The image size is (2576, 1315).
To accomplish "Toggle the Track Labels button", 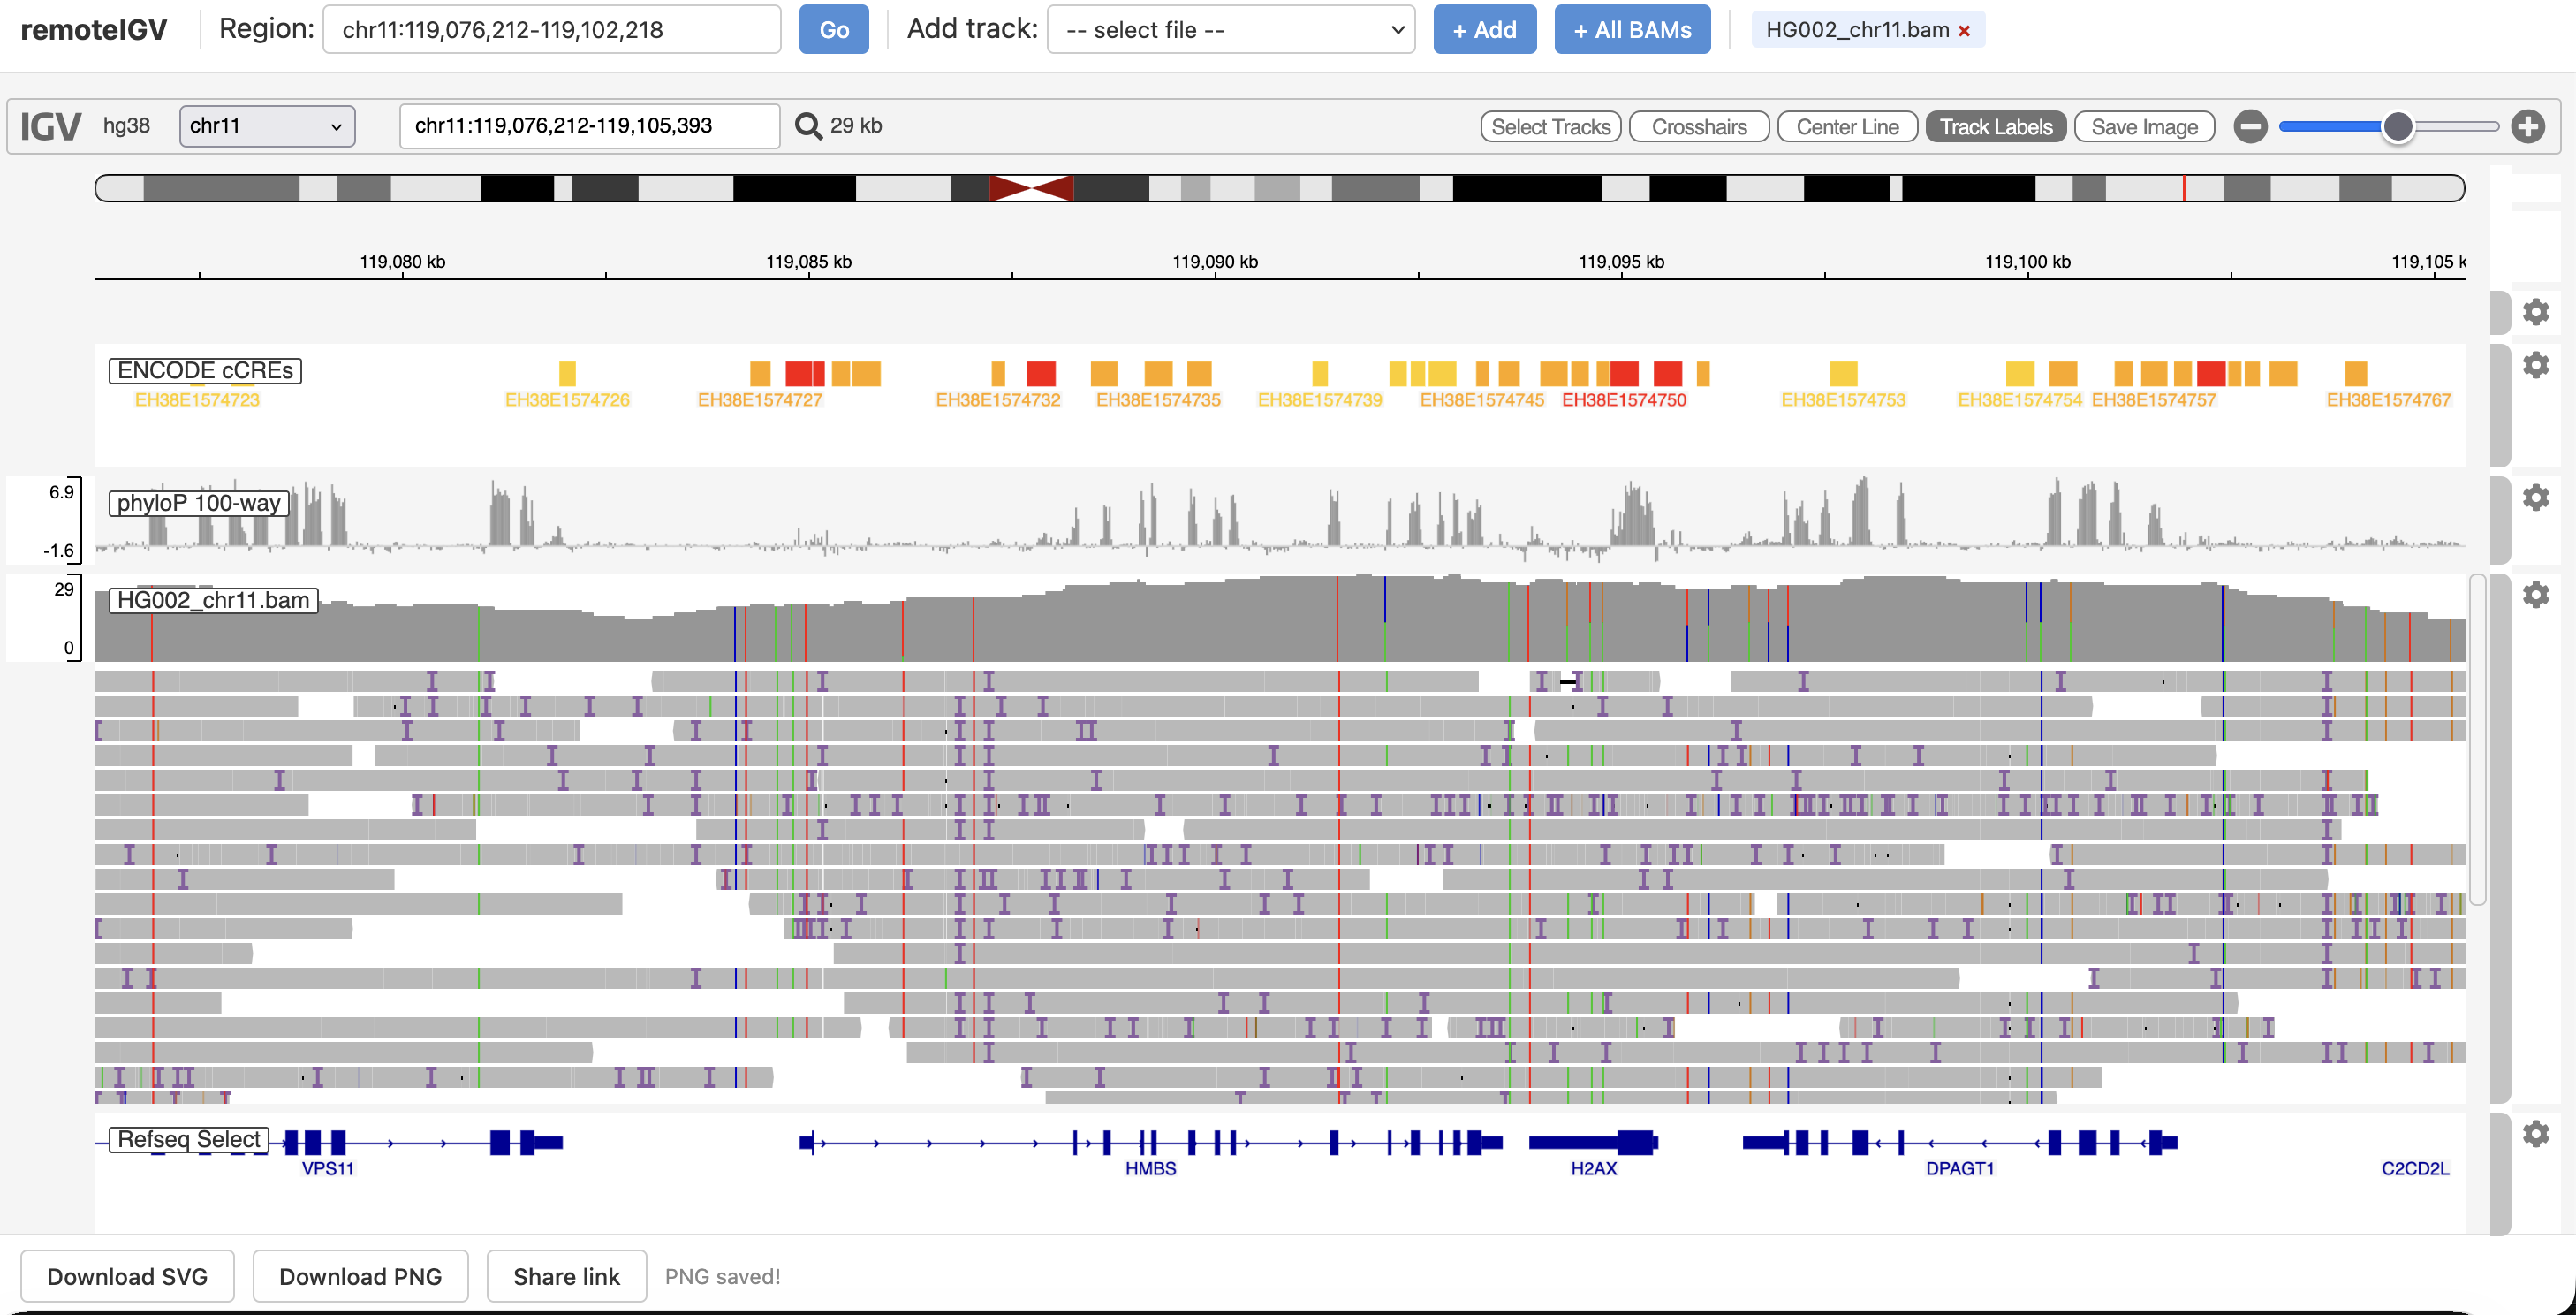I will pos(1996,127).
